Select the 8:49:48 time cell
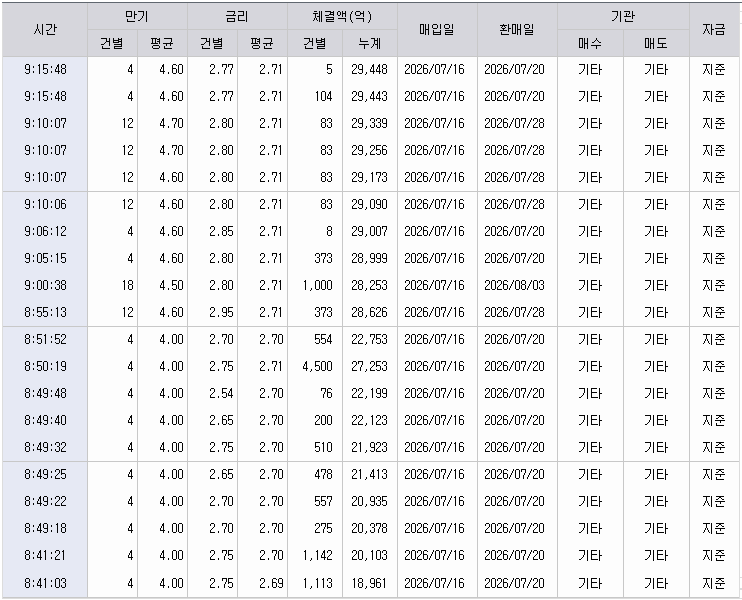 (45, 393)
